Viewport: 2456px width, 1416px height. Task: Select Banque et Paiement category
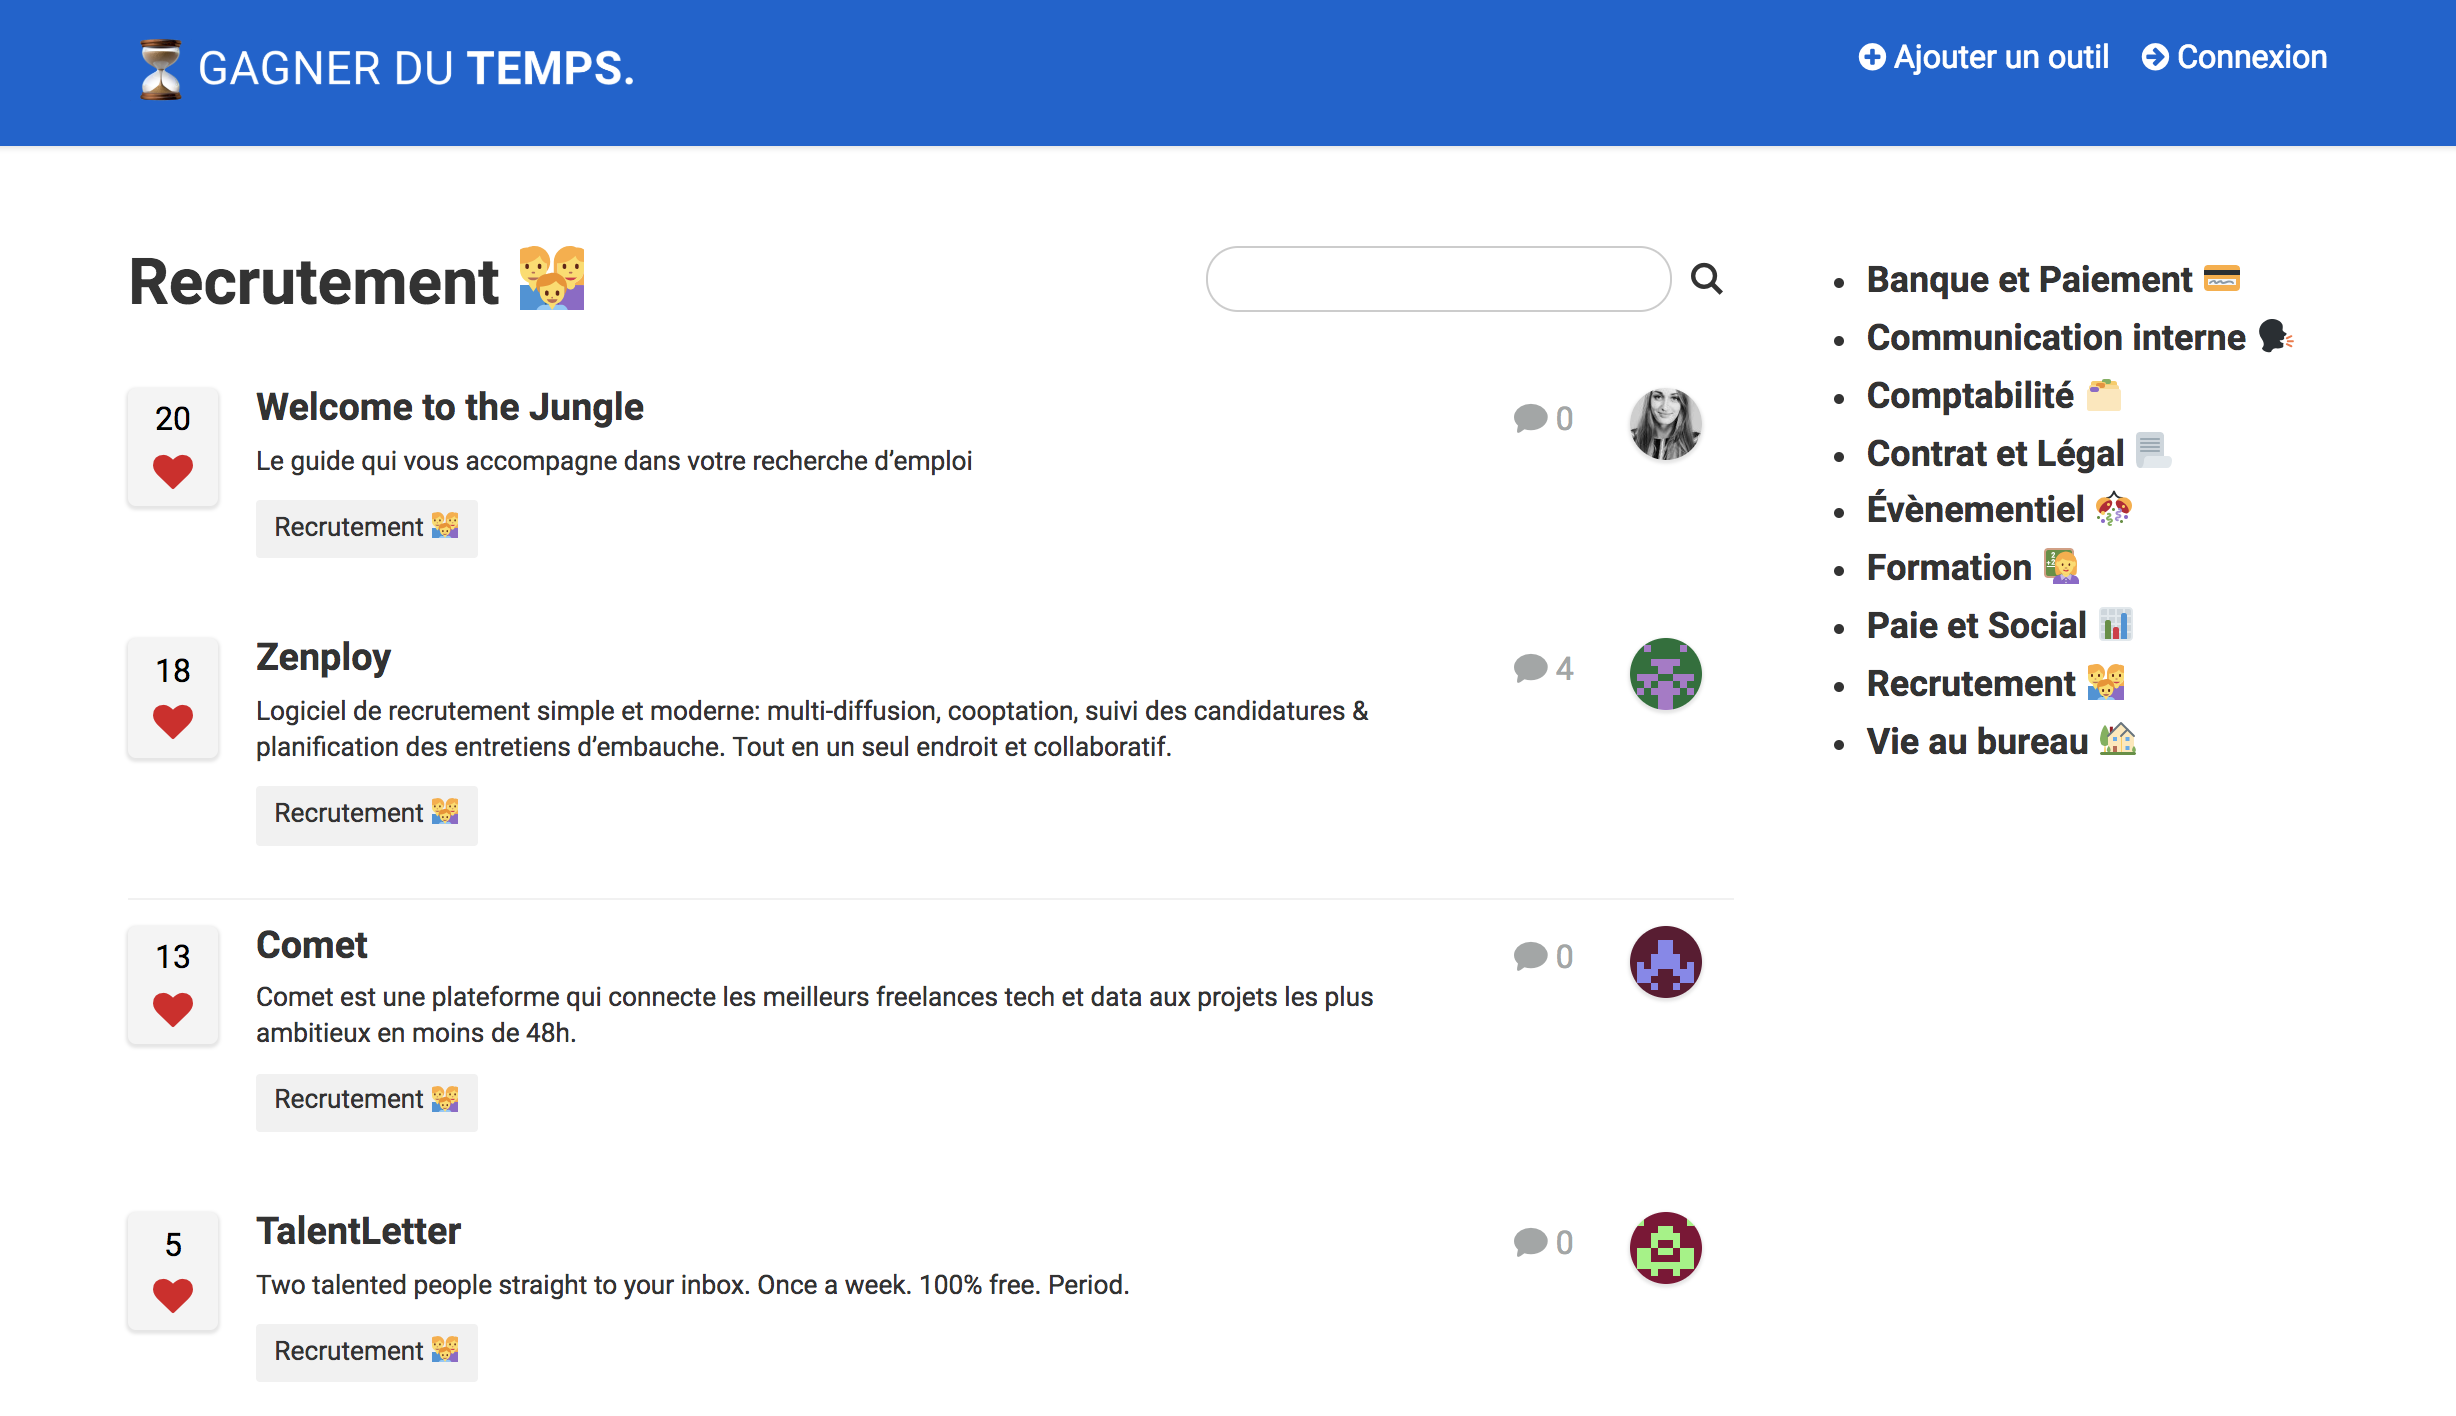[2029, 279]
